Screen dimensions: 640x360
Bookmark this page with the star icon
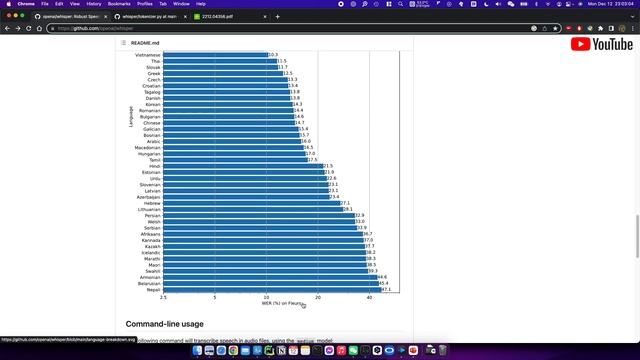[555, 29]
